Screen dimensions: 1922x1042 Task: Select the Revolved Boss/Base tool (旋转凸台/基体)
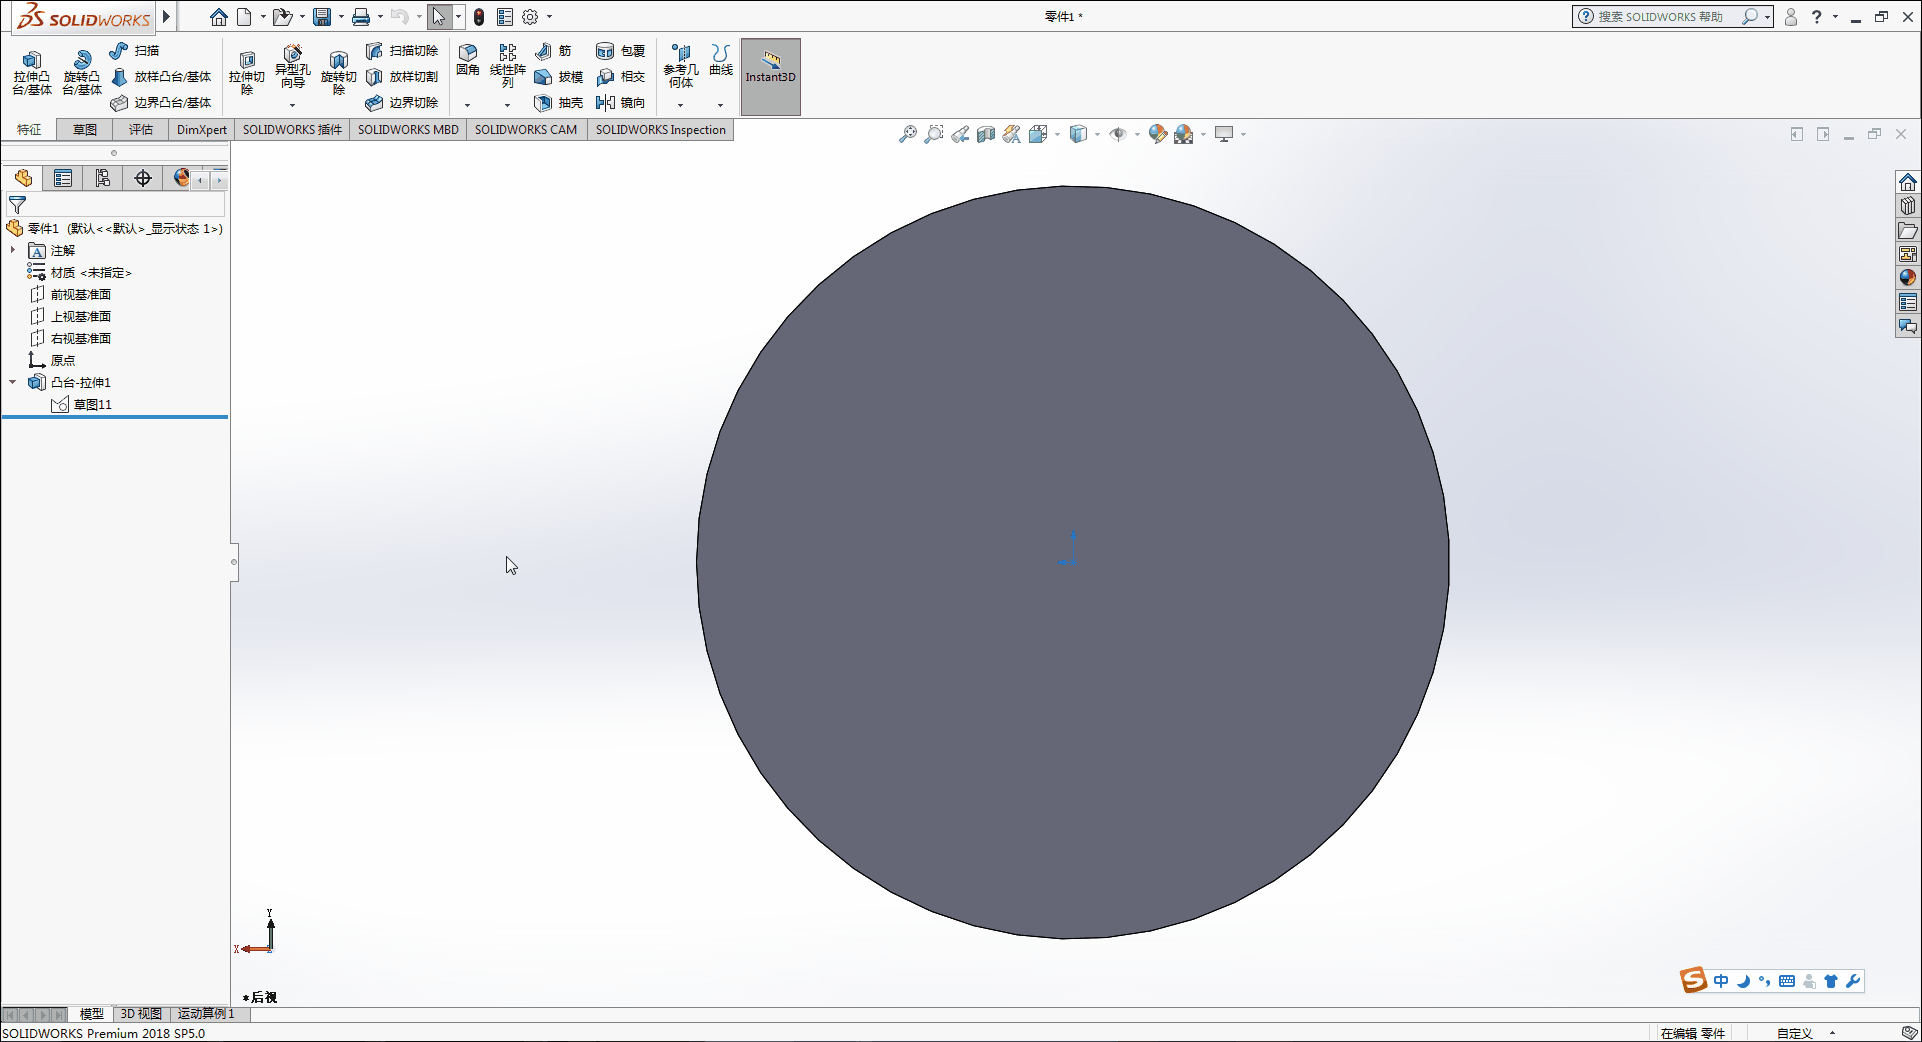(82, 73)
